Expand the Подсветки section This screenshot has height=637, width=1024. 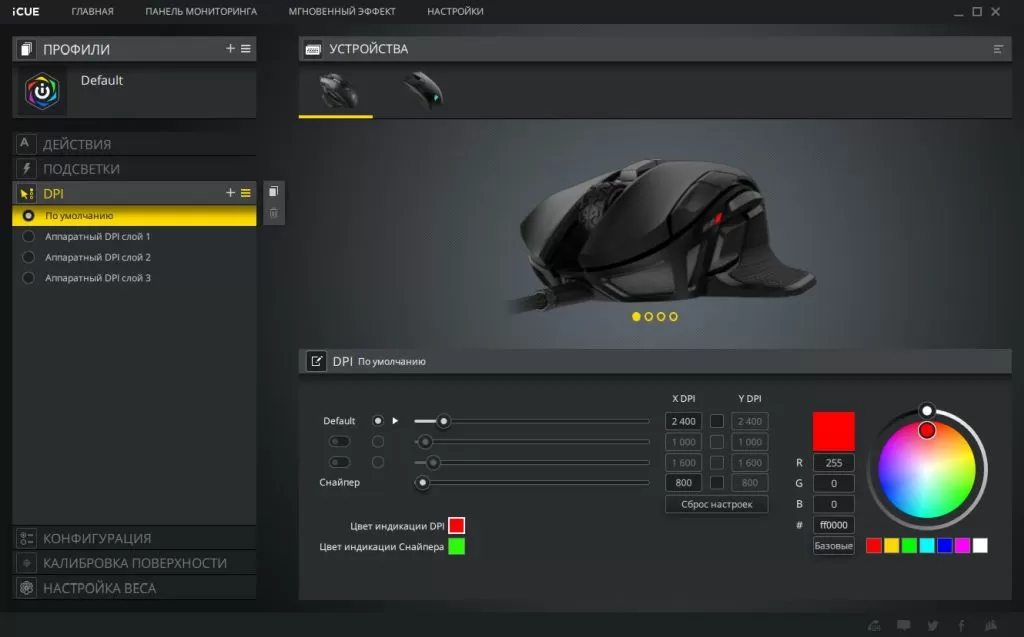pos(135,169)
